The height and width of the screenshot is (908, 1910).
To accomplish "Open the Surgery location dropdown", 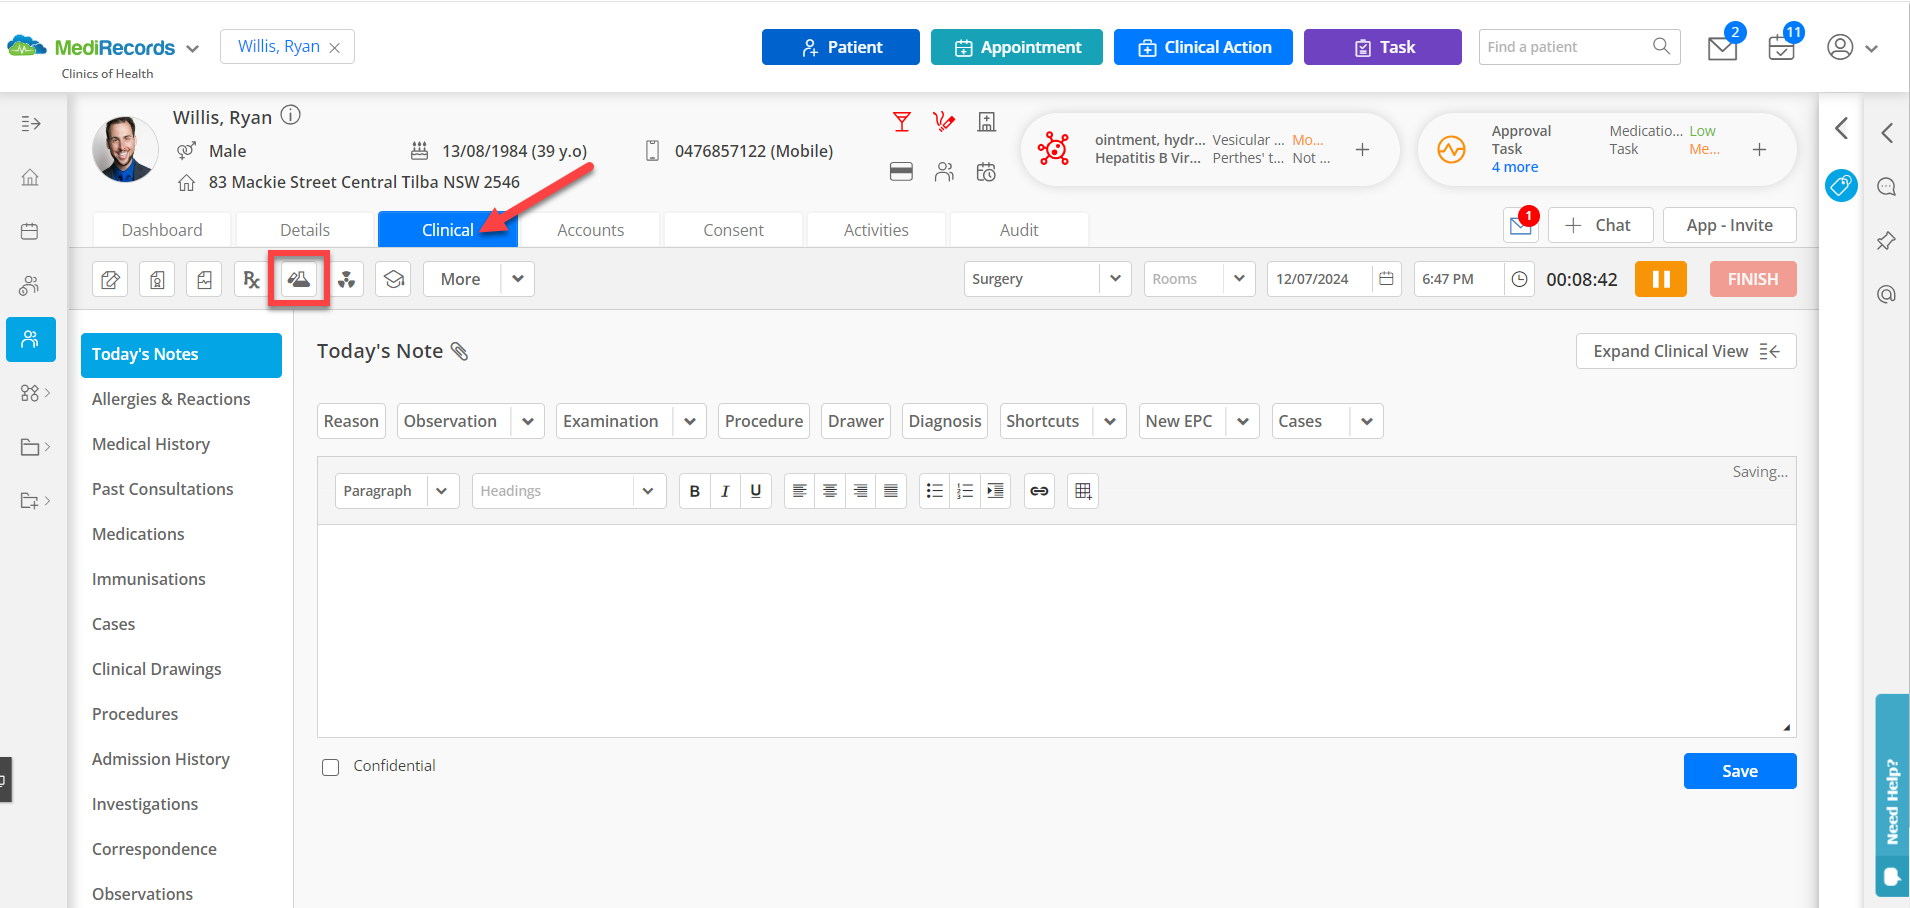I will [1047, 279].
